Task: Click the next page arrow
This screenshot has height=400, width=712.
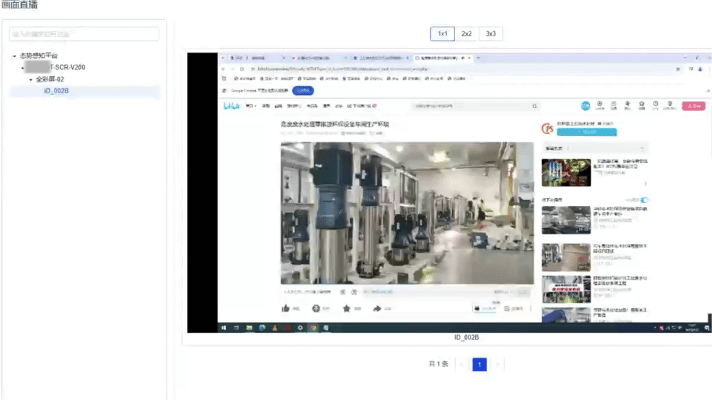Action: click(x=497, y=365)
